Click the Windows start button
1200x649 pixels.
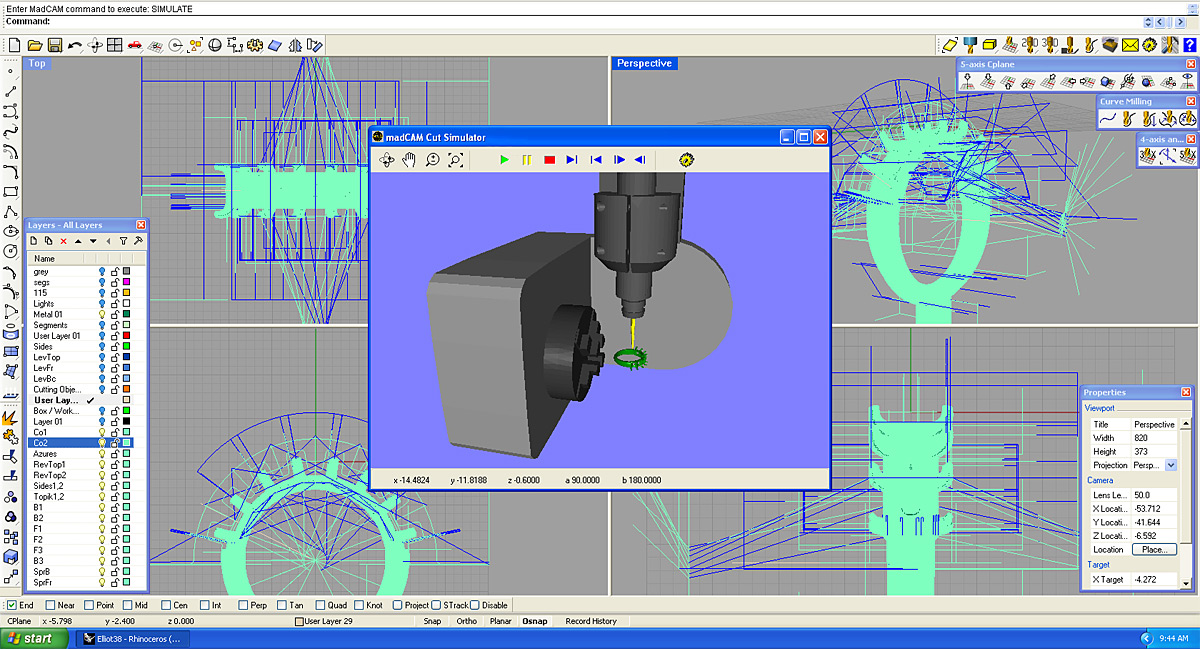(30, 638)
